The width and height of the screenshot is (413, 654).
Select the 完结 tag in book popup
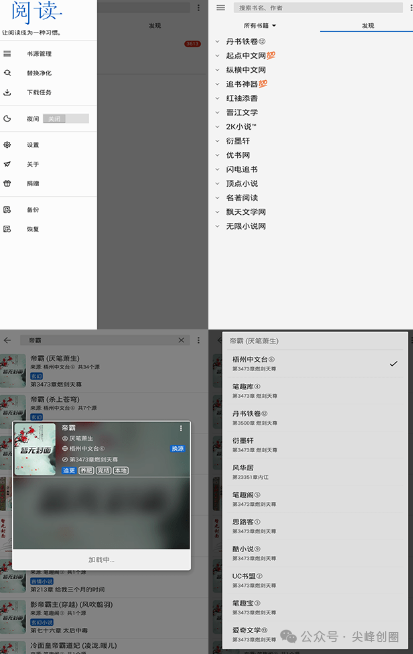(x=103, y=470)
